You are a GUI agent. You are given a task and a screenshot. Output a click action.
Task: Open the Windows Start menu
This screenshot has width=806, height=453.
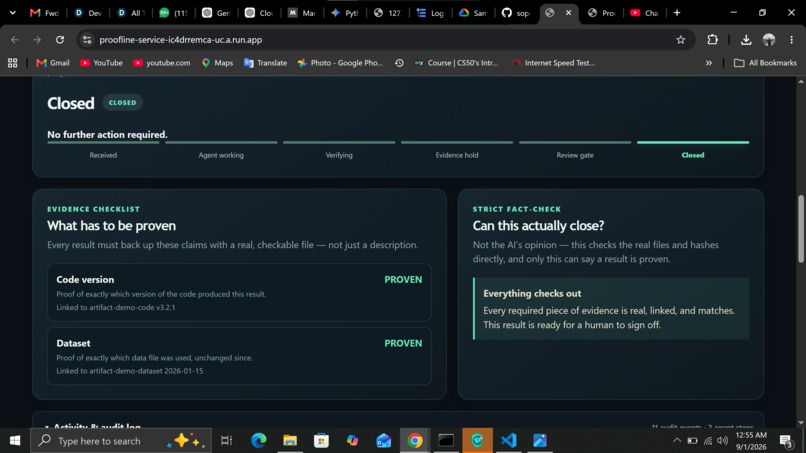(15, 441)
